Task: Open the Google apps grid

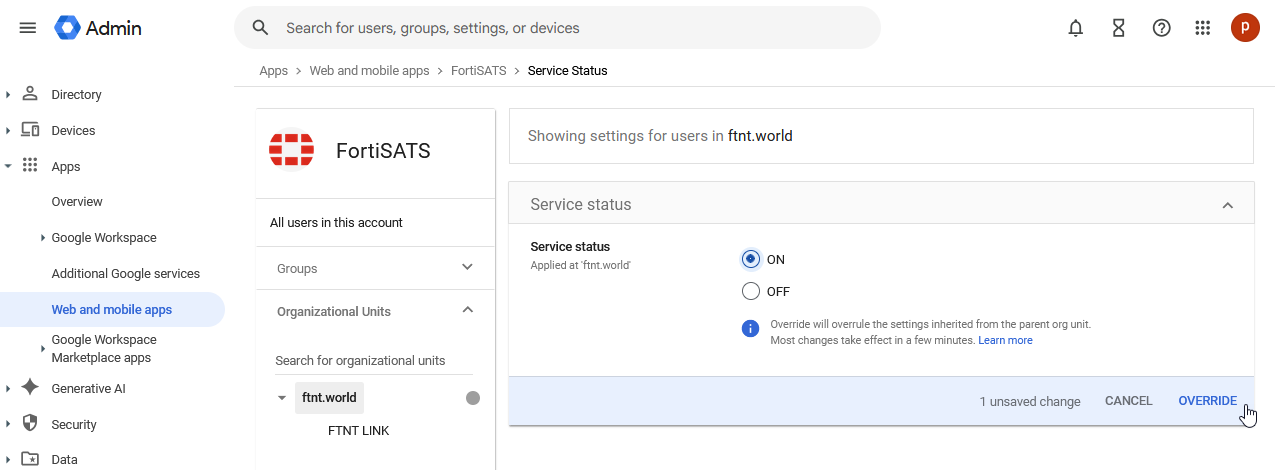Action: coord(1203,28)
